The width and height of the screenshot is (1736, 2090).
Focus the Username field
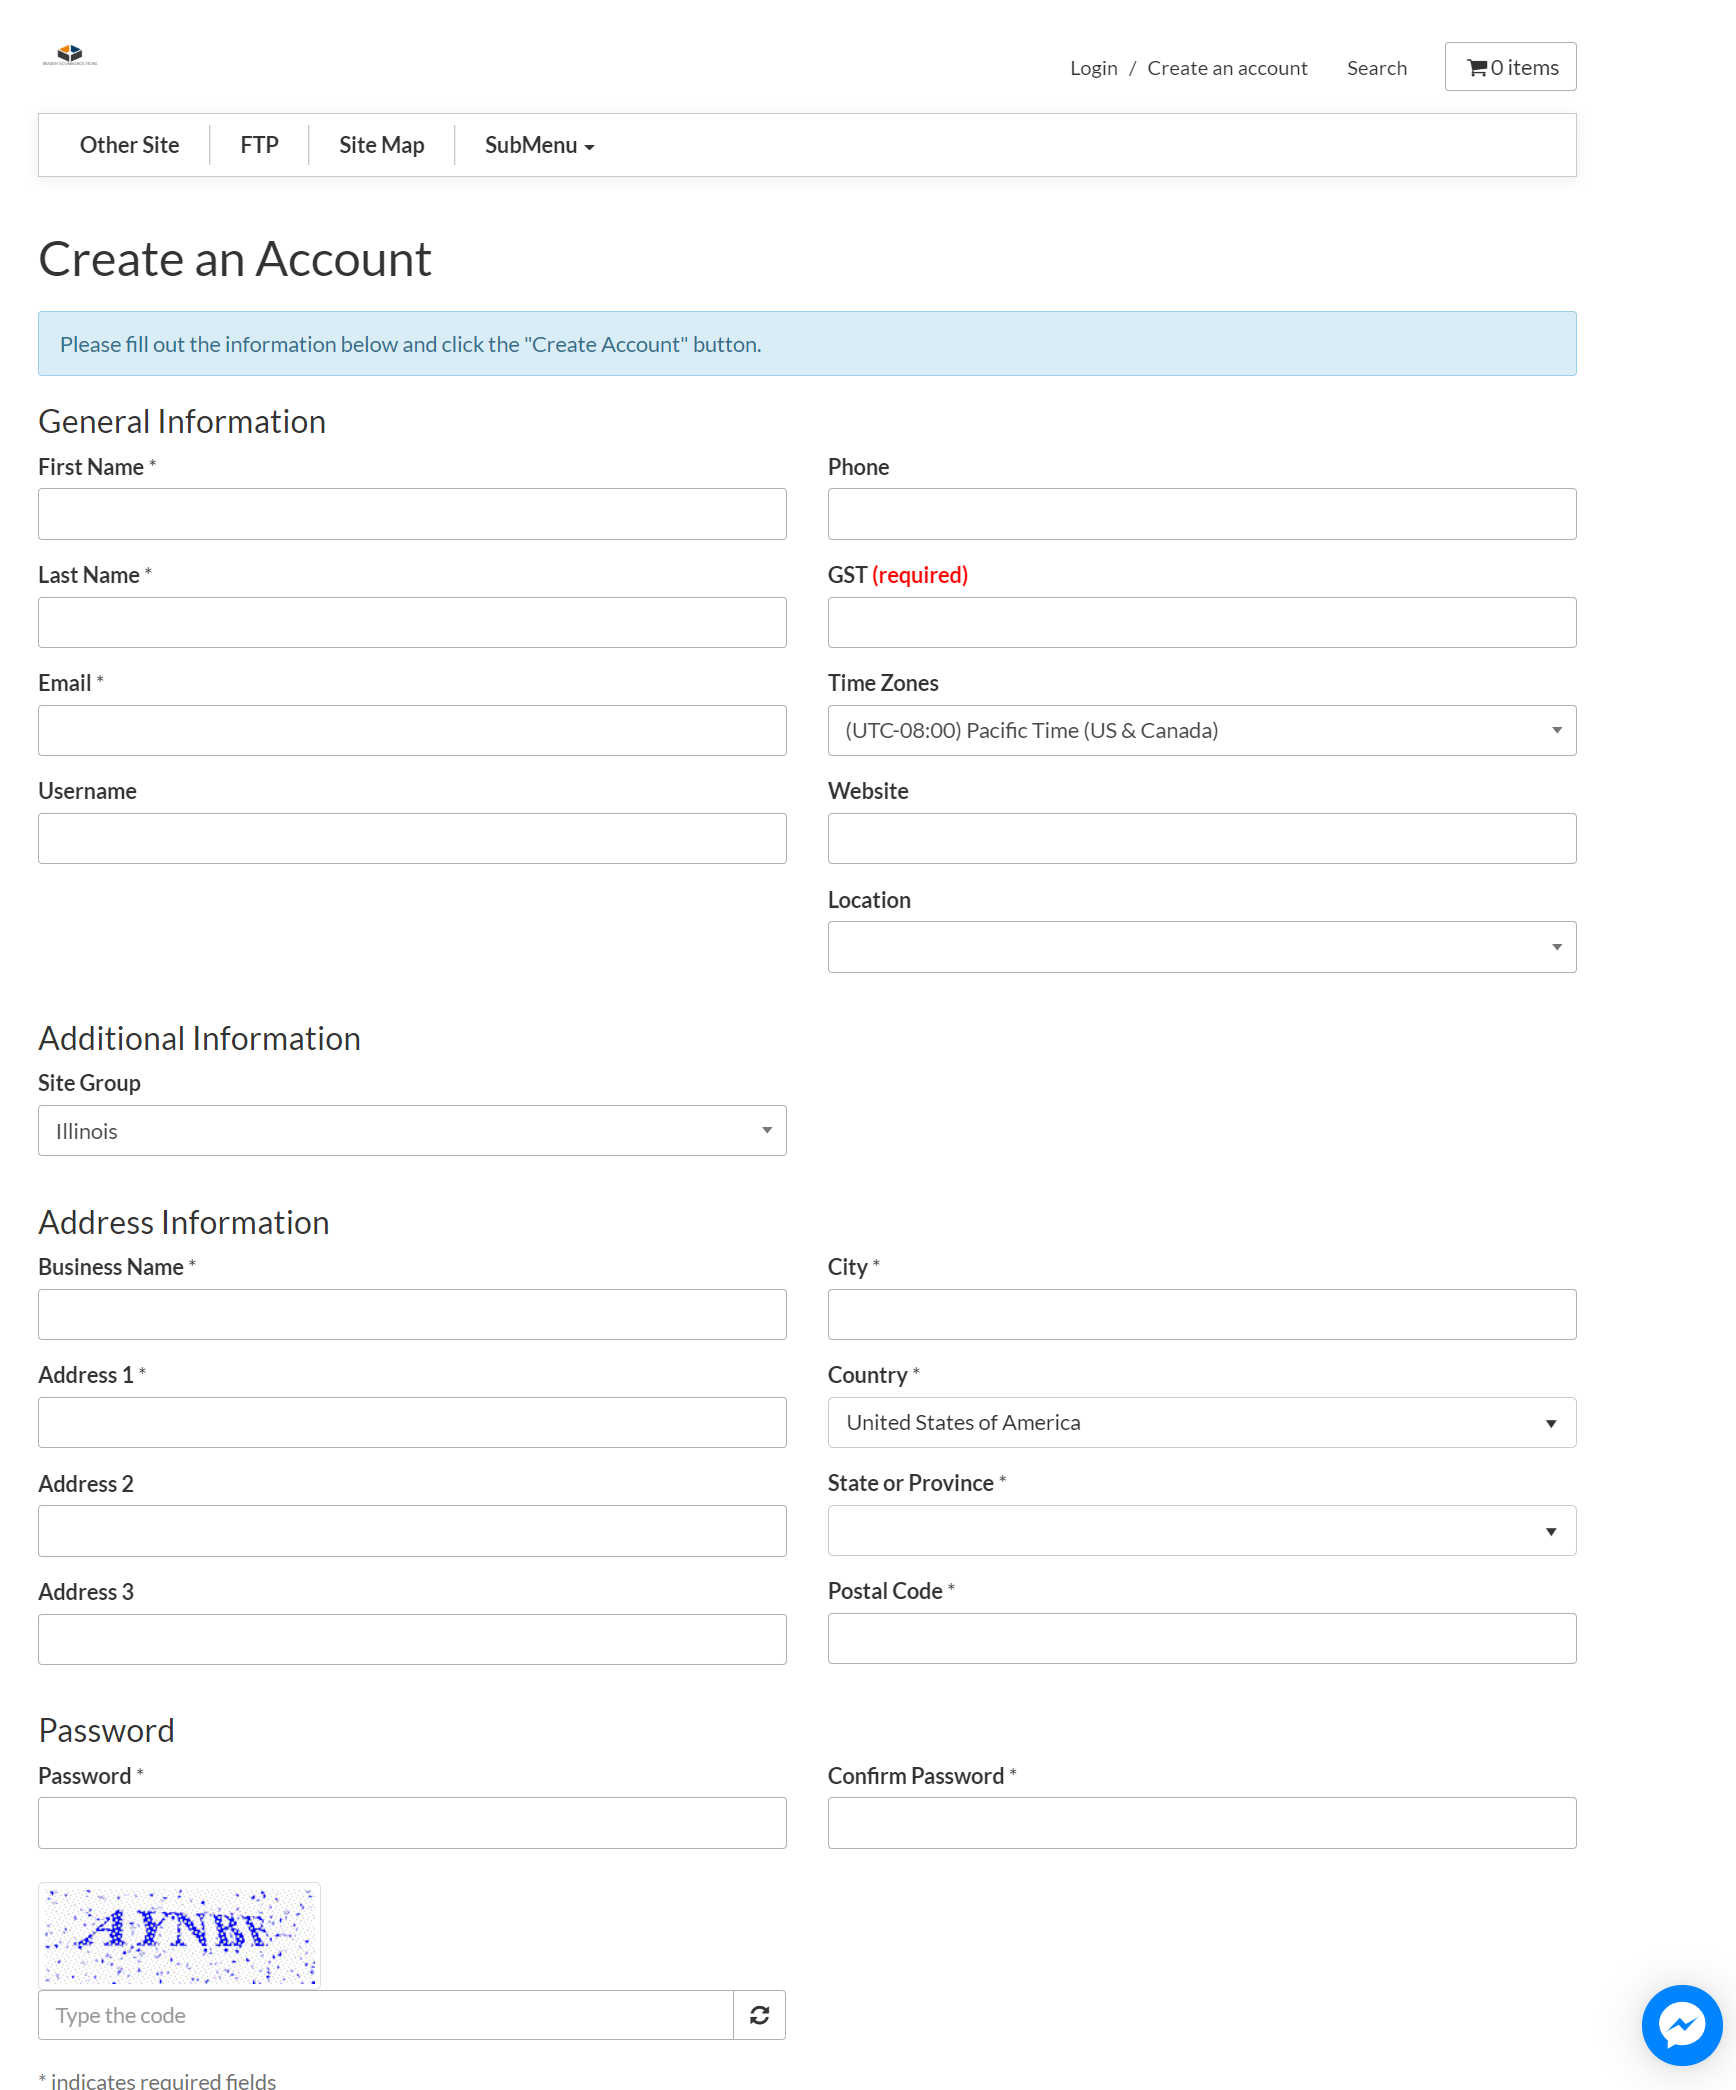412,839
